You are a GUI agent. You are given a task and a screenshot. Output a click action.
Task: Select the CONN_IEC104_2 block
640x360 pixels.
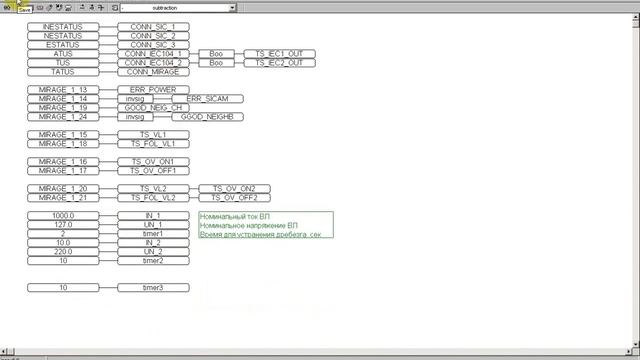[x=153, y=63]
